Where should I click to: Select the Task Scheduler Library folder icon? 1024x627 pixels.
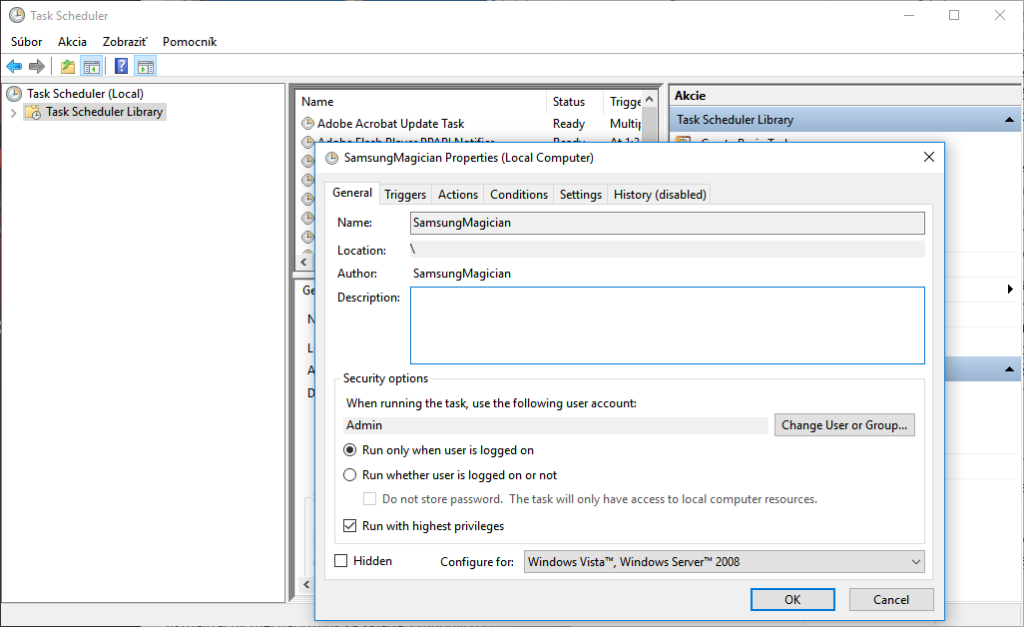33,112
